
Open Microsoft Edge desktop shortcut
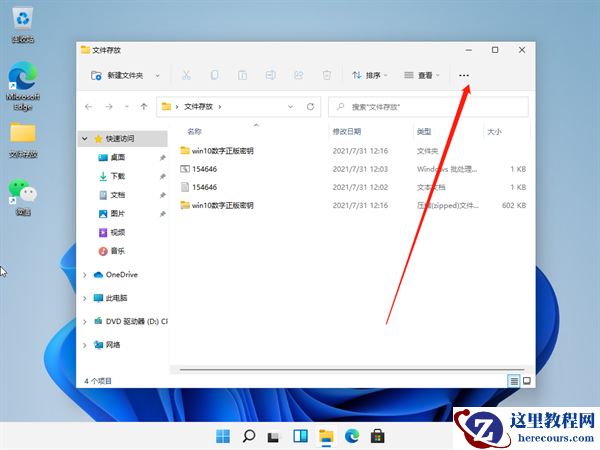pos(23,87)
